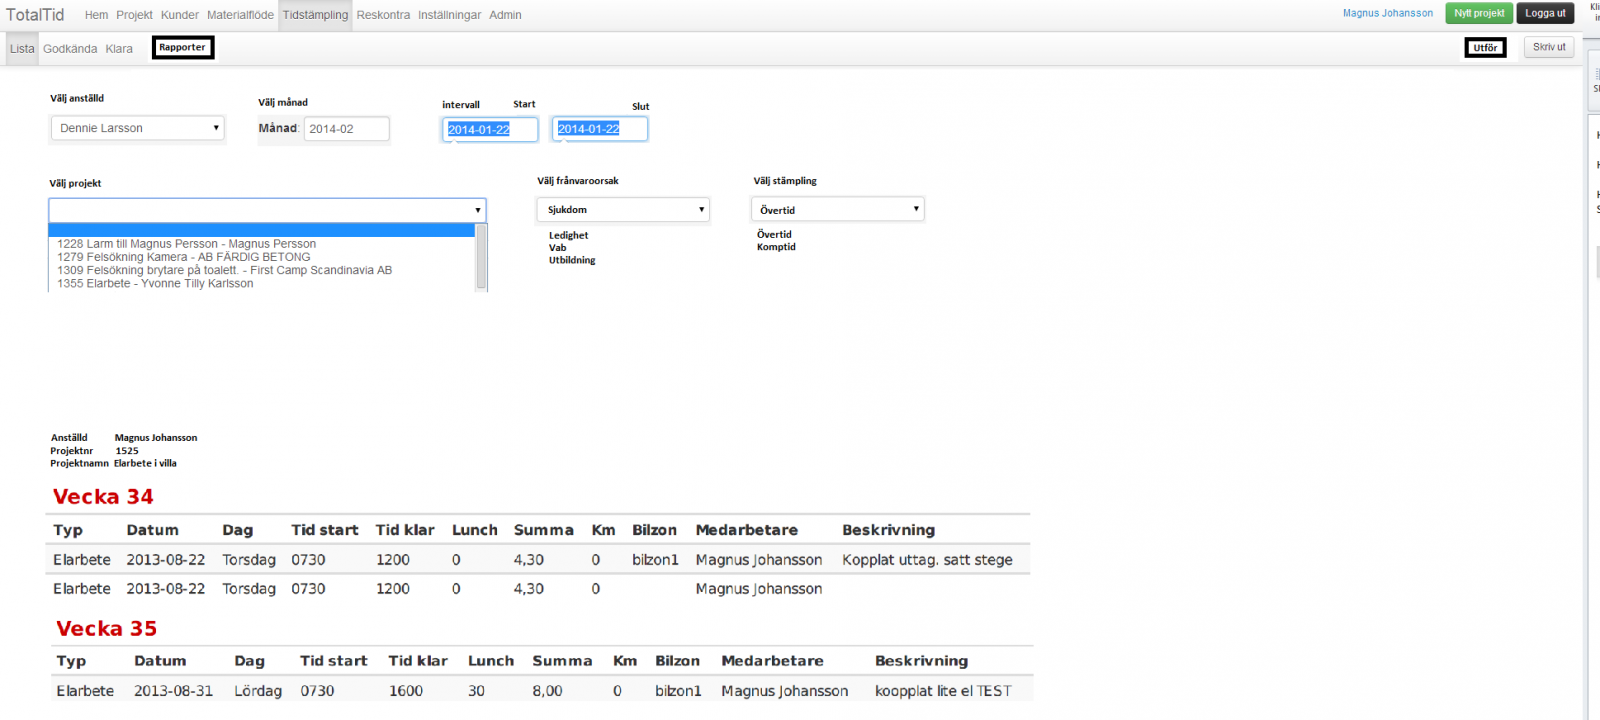Viewport: 1600px width, 720px height.
Task: Click the interval Start date field
Action: click(x=489, y=130)
